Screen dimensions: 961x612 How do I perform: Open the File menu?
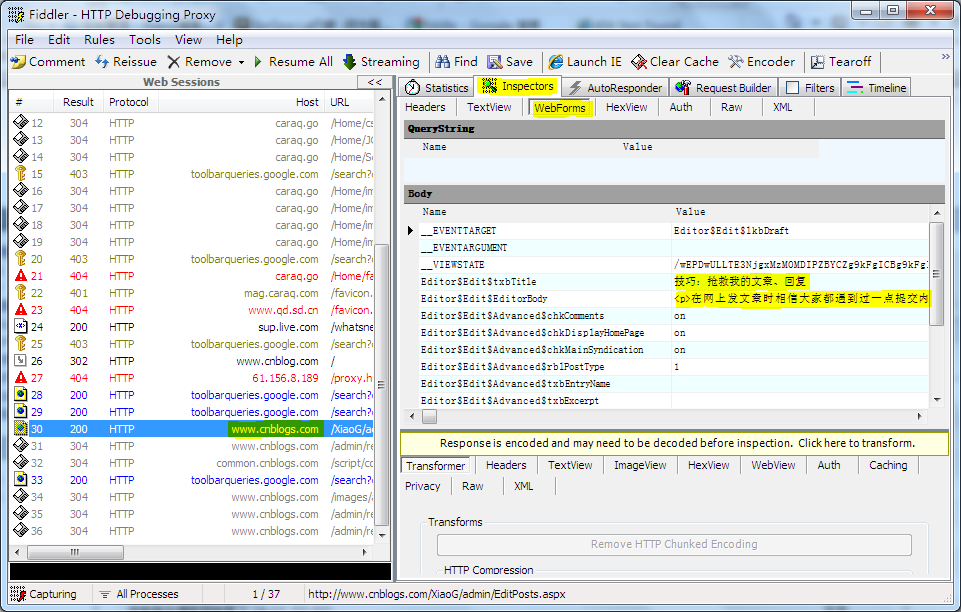pos(25,40)
